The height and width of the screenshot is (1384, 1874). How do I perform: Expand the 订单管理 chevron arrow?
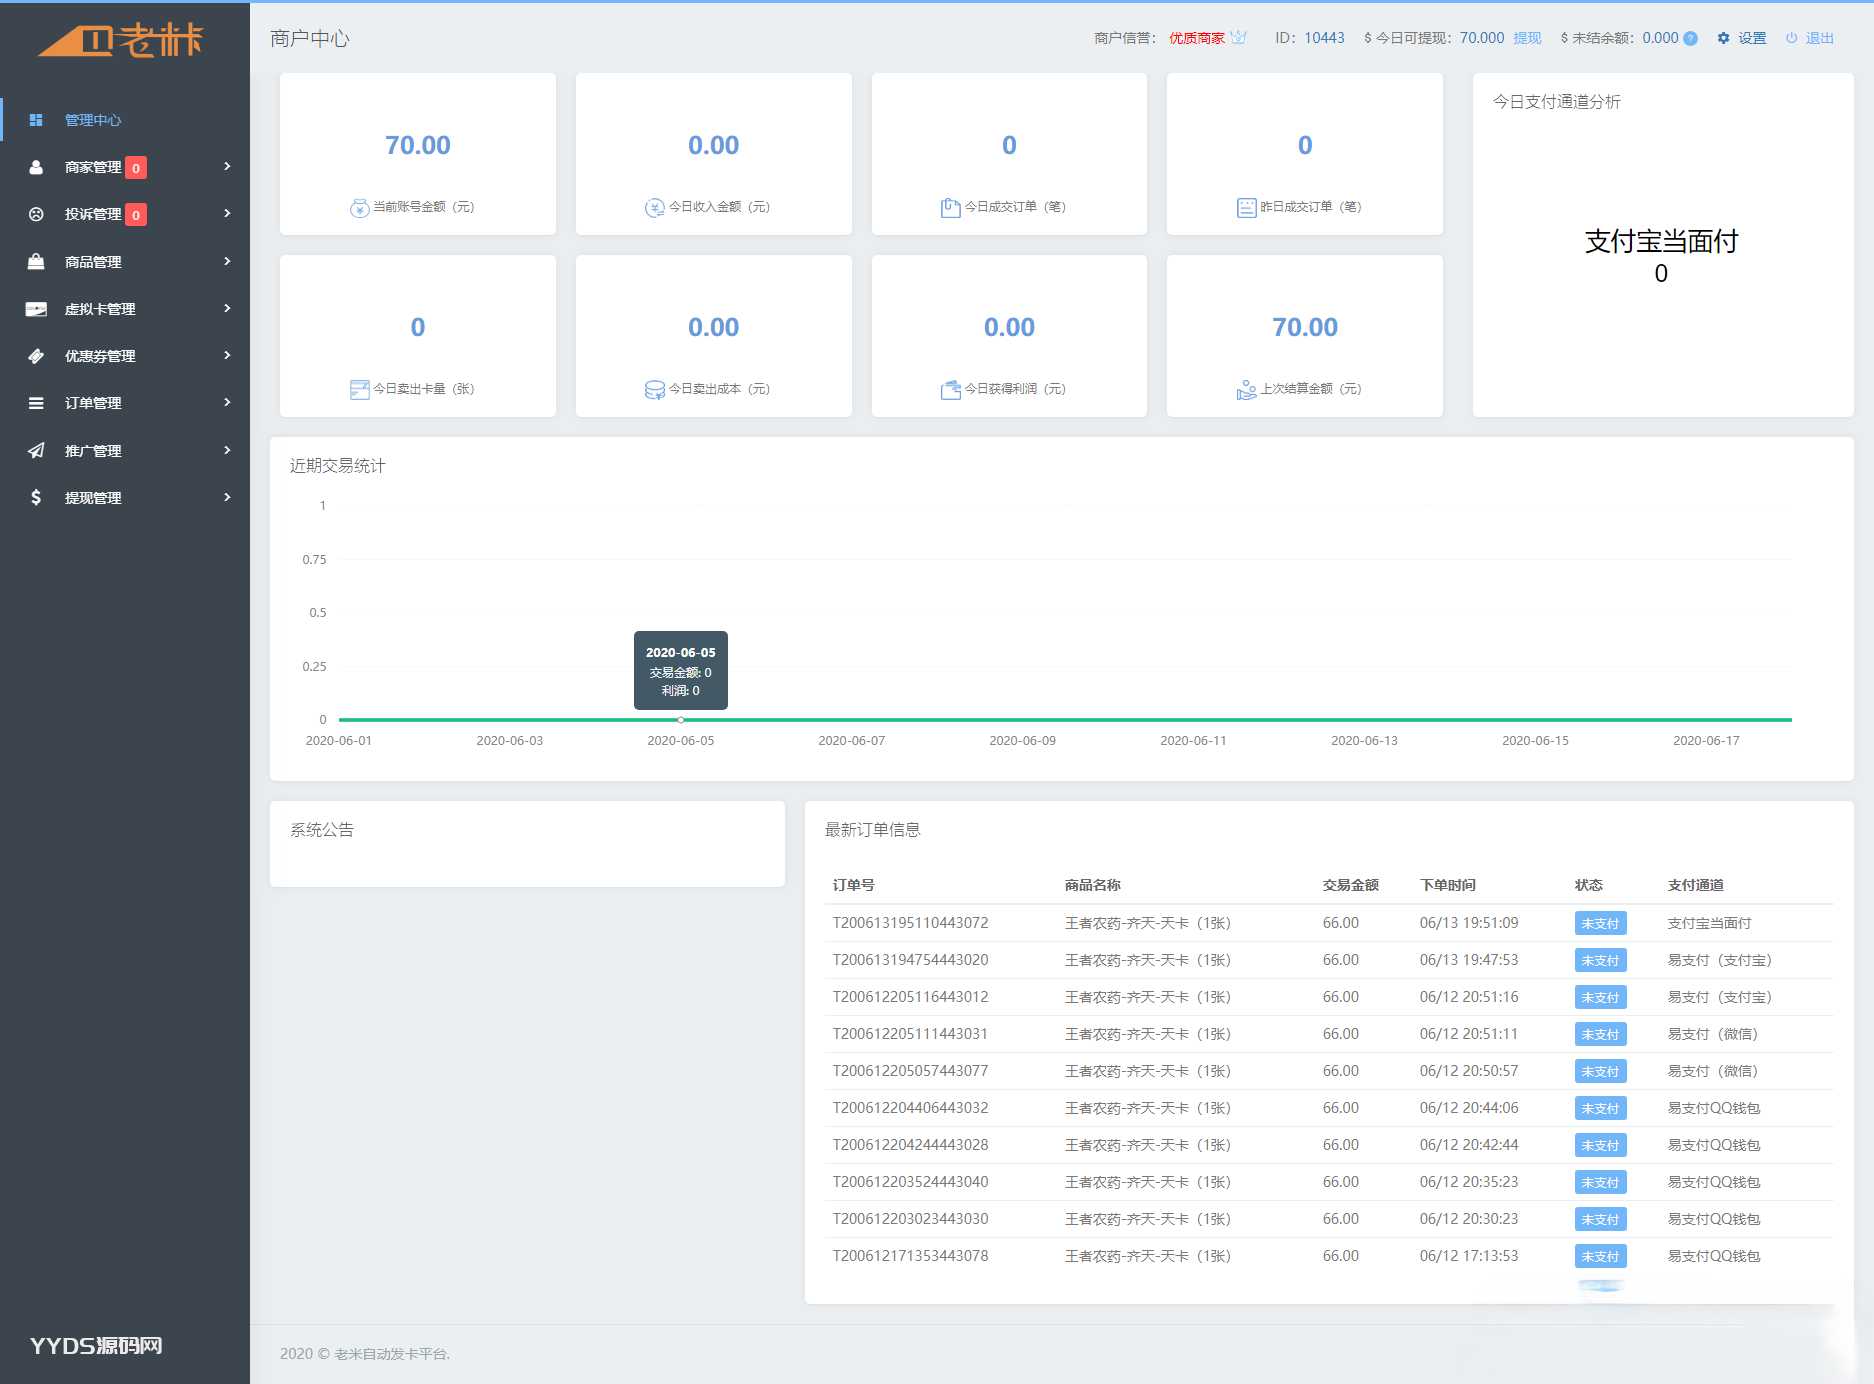(x=227, y=402)
